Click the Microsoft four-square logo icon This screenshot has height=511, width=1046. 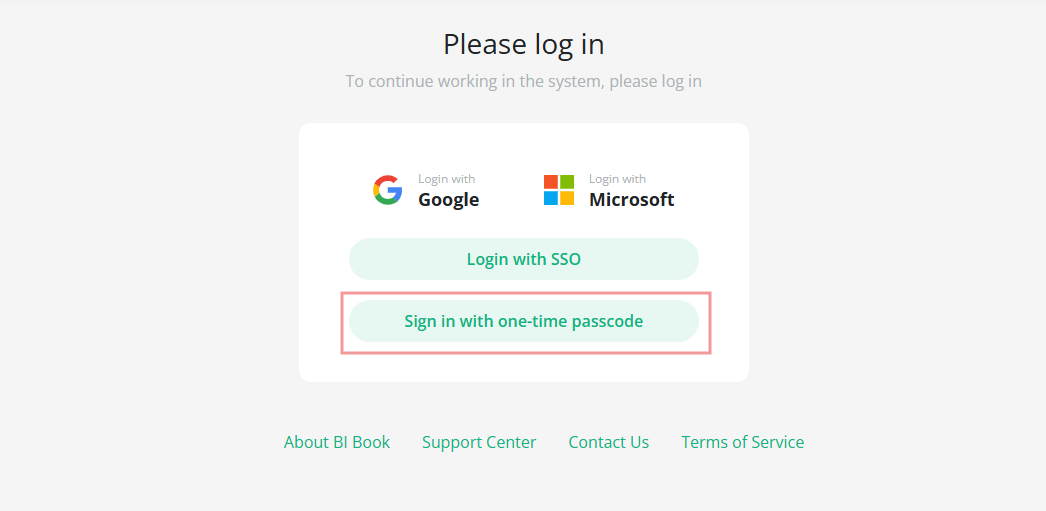[x=558, y=190]
